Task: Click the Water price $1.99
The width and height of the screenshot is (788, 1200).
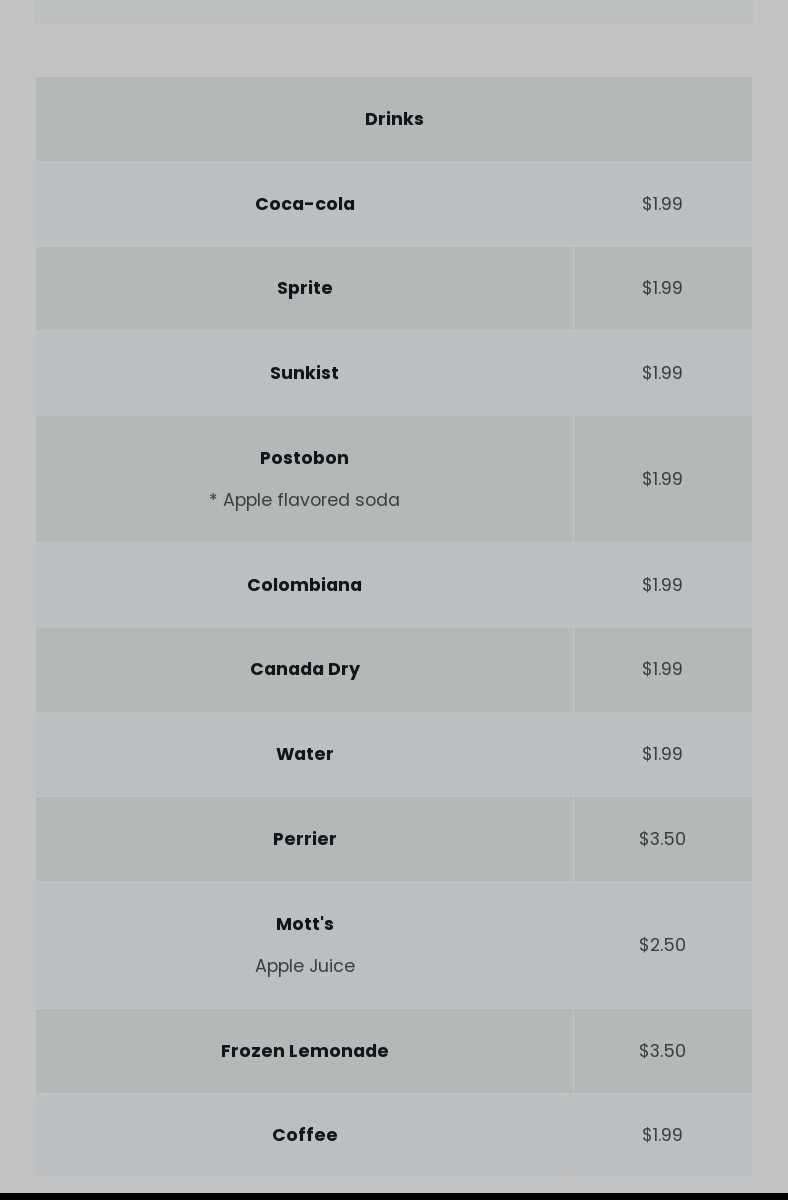Action: coord(662,754)
